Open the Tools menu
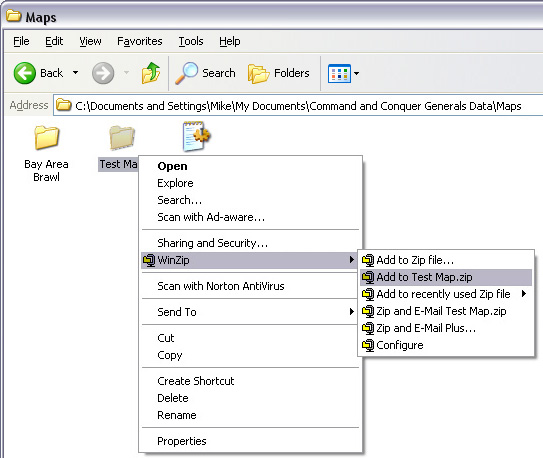The width and height of the screenshot is (543, 458). coord(191,41)
